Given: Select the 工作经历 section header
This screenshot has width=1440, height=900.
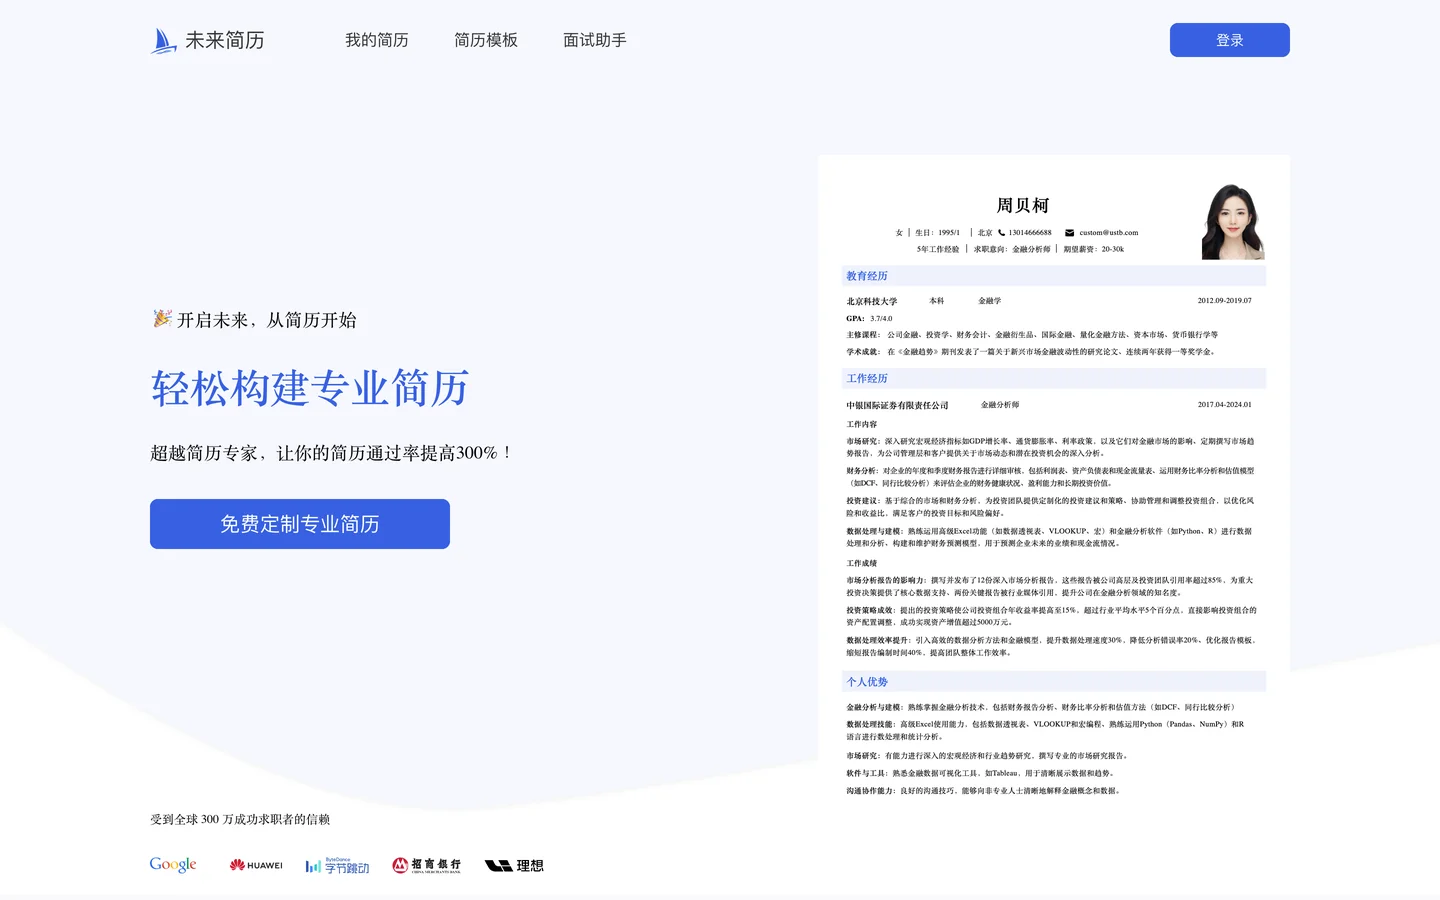Looking at the screenshot, I should pos(867,379).
